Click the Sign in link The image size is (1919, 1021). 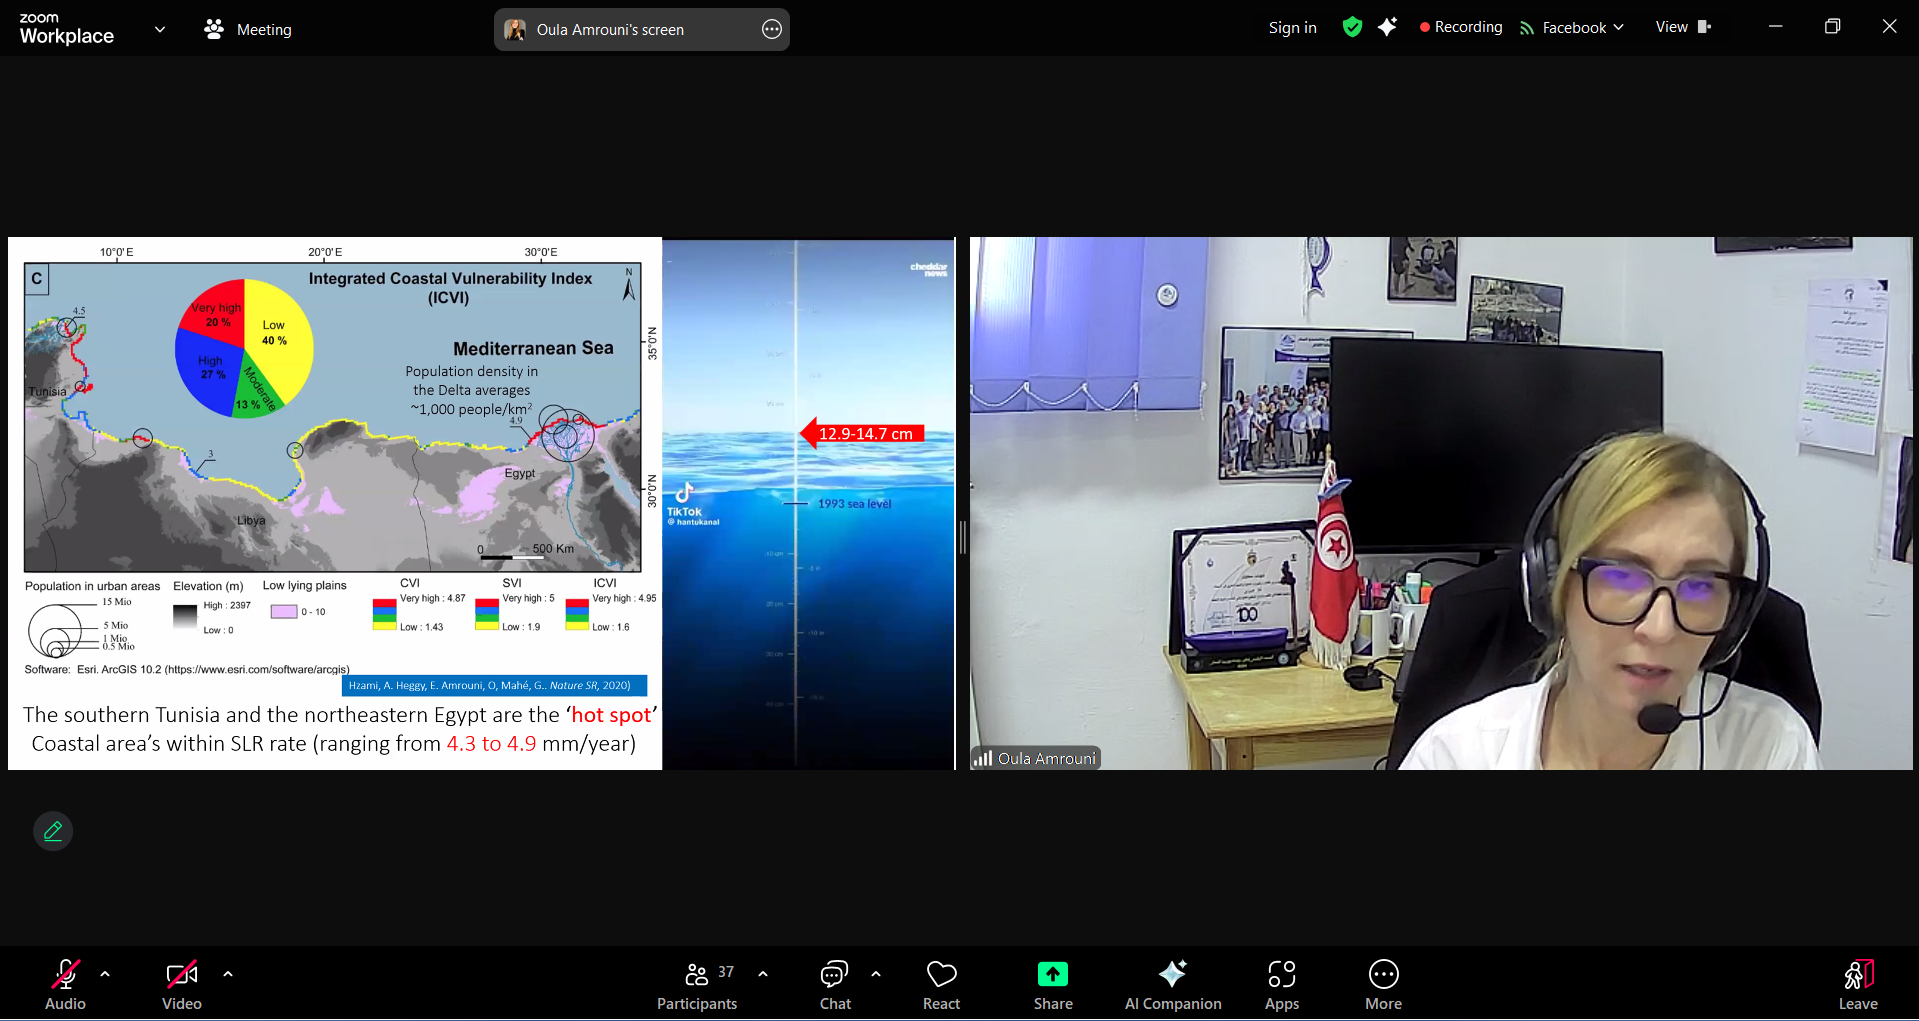point(1292,28)
